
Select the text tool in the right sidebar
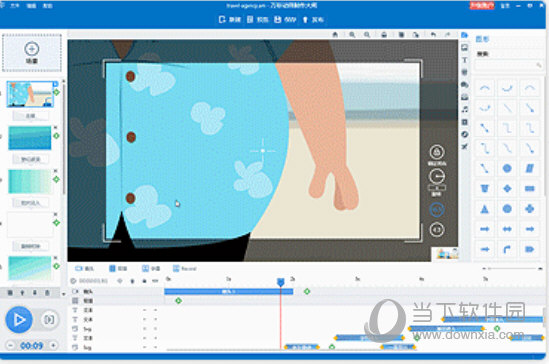pos(465,60)
